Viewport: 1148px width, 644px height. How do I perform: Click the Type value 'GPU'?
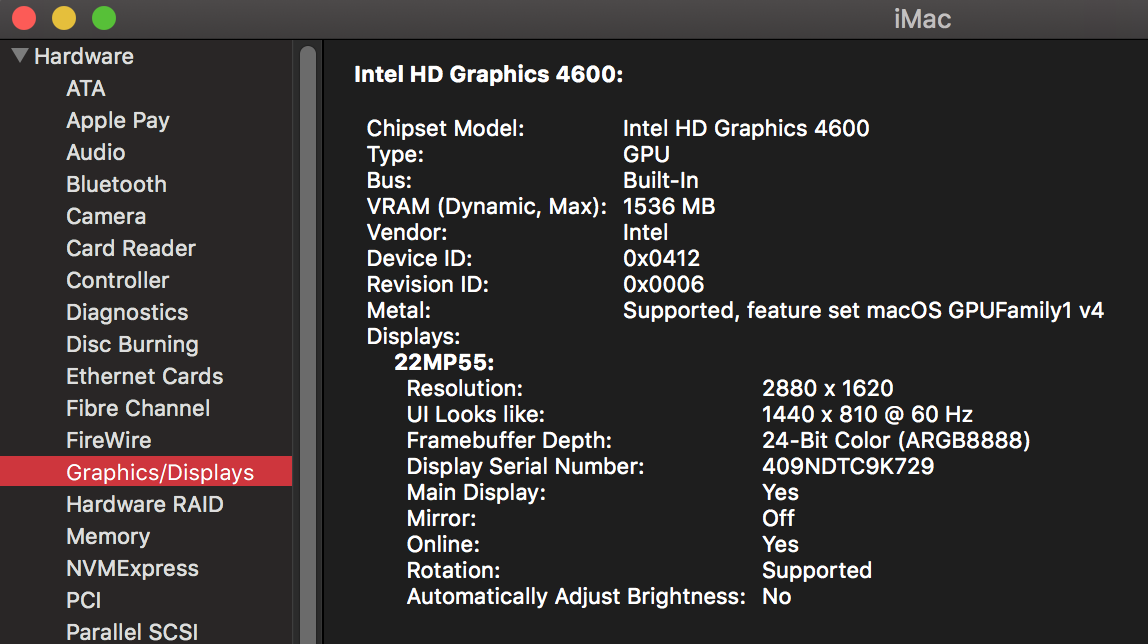646,154
